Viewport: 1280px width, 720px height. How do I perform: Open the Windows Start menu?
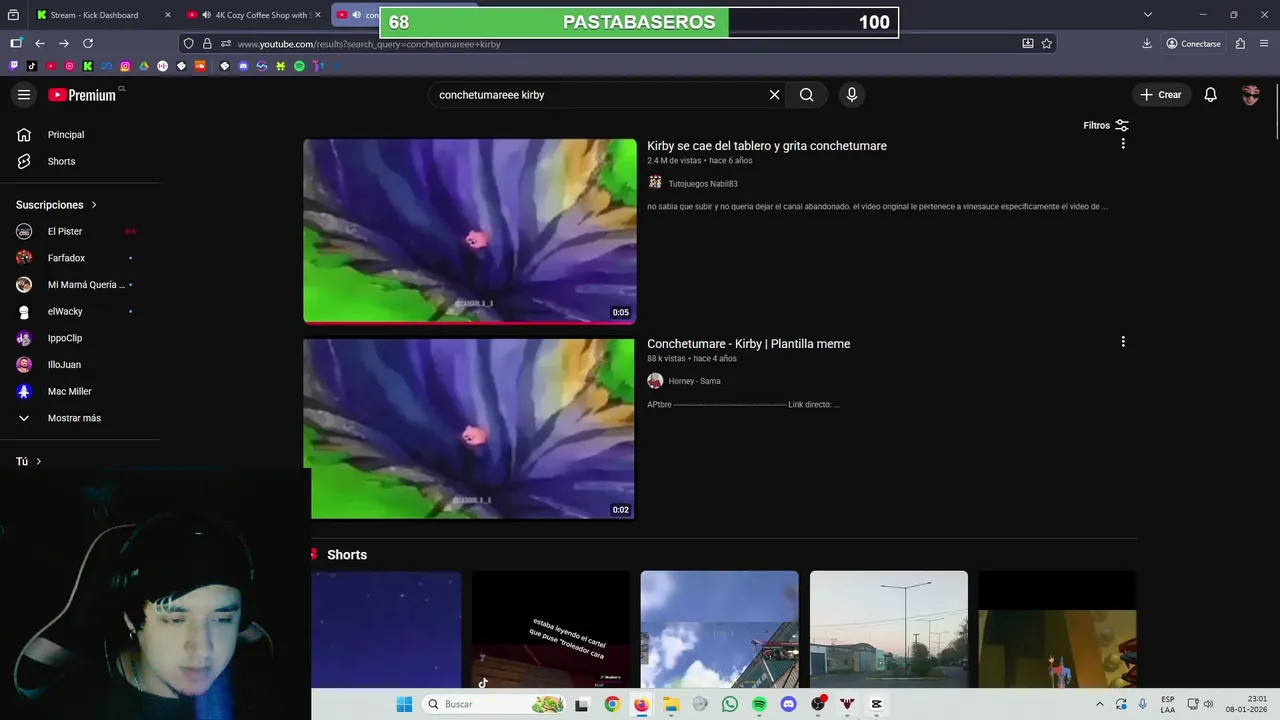coord(404,704)
